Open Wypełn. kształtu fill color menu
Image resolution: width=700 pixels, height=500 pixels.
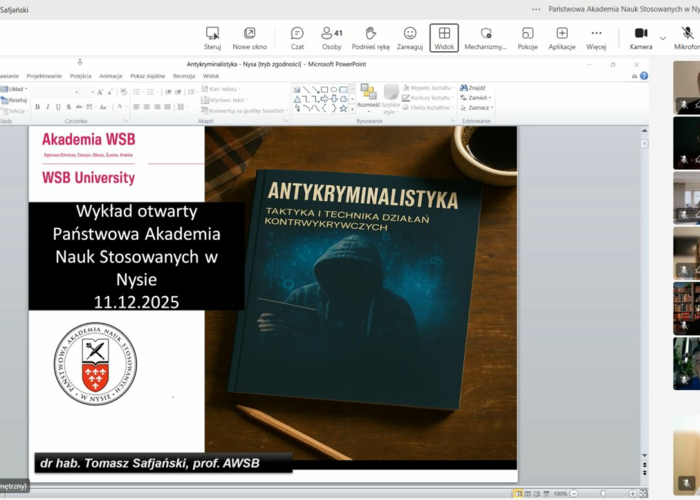[429, 88]
